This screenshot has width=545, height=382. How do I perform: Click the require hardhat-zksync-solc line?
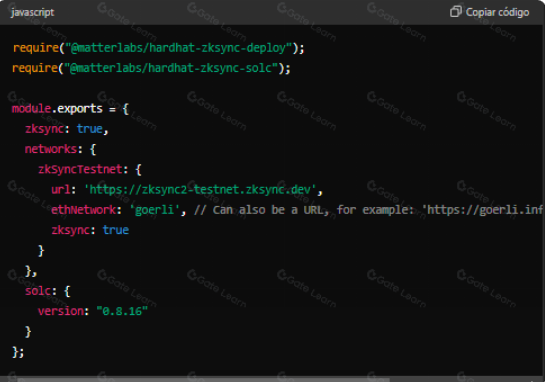pos(152,68)
